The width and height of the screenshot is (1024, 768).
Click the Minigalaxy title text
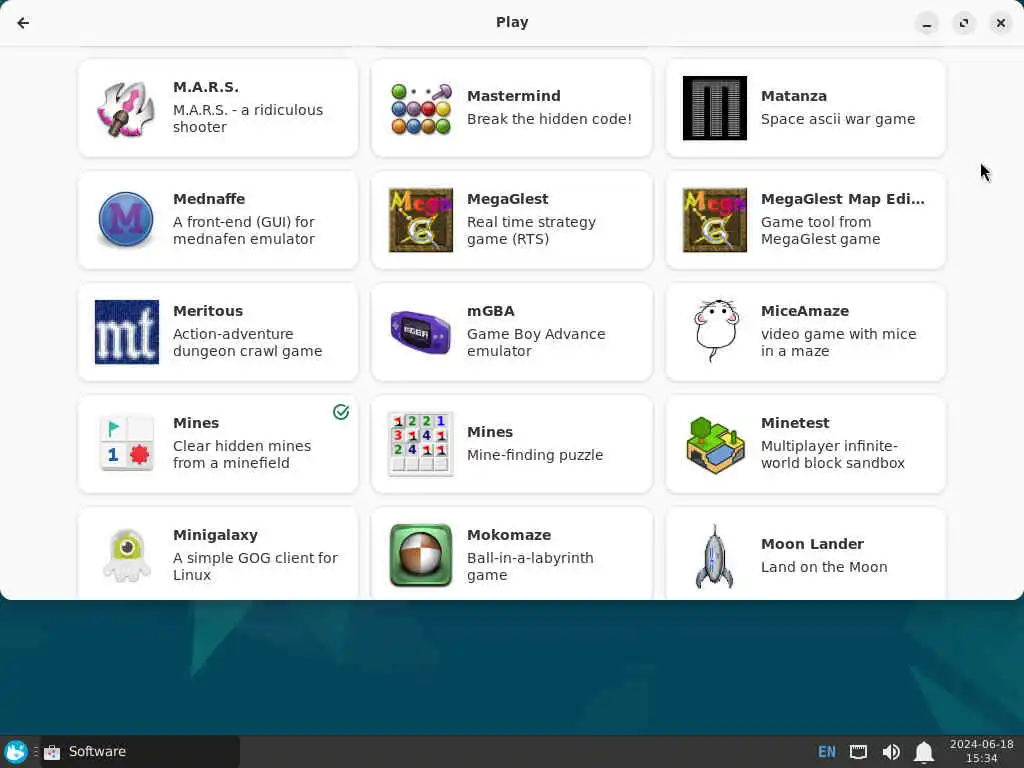(x=216, y=535)
